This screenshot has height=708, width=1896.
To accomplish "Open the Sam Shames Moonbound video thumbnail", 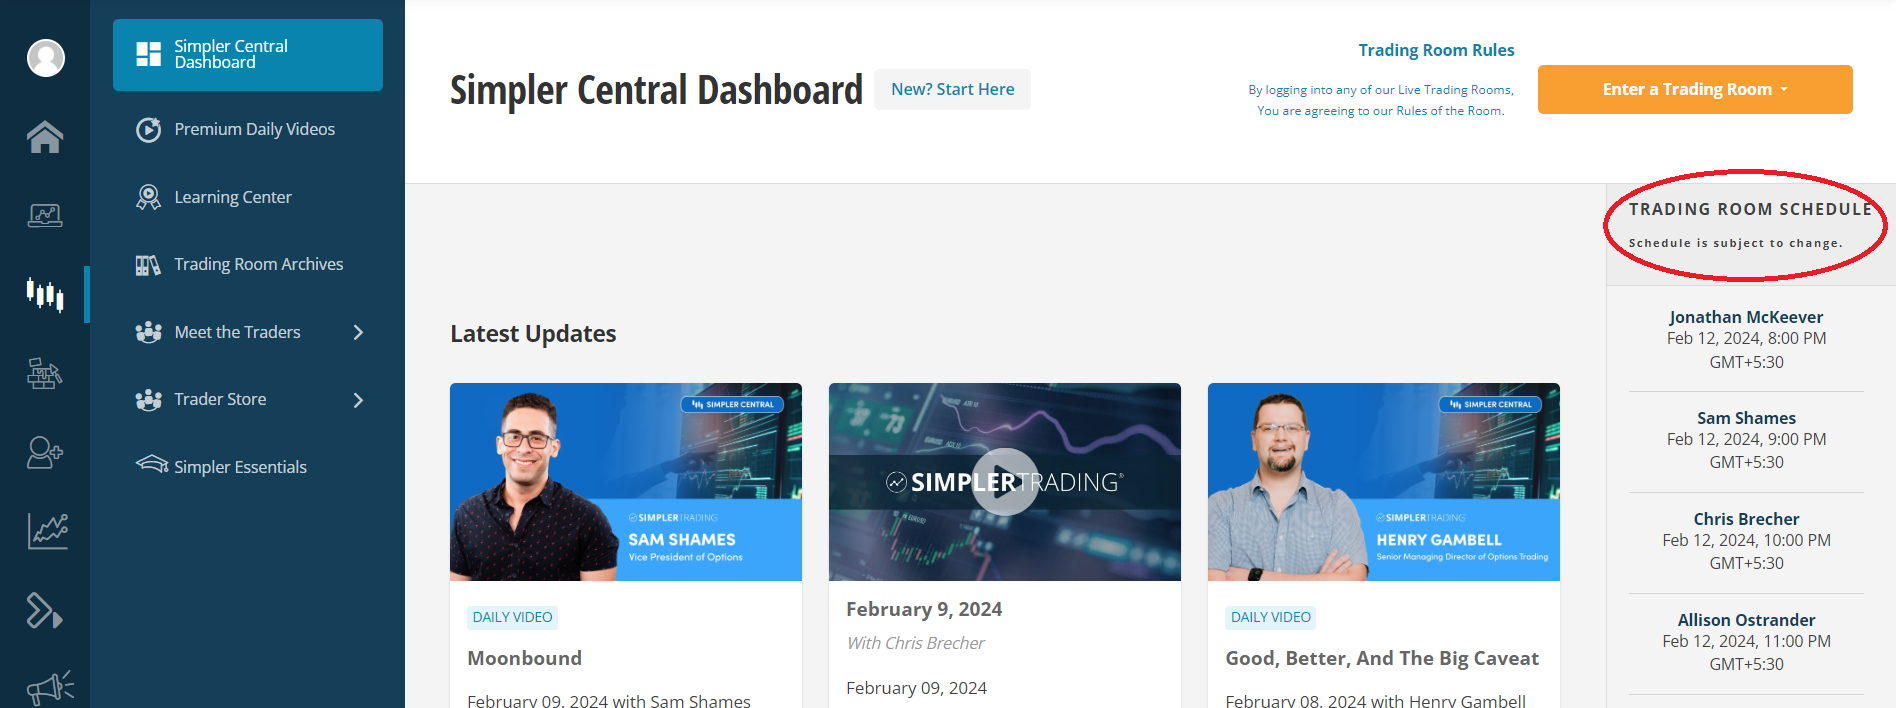I will tap(625, 482).
